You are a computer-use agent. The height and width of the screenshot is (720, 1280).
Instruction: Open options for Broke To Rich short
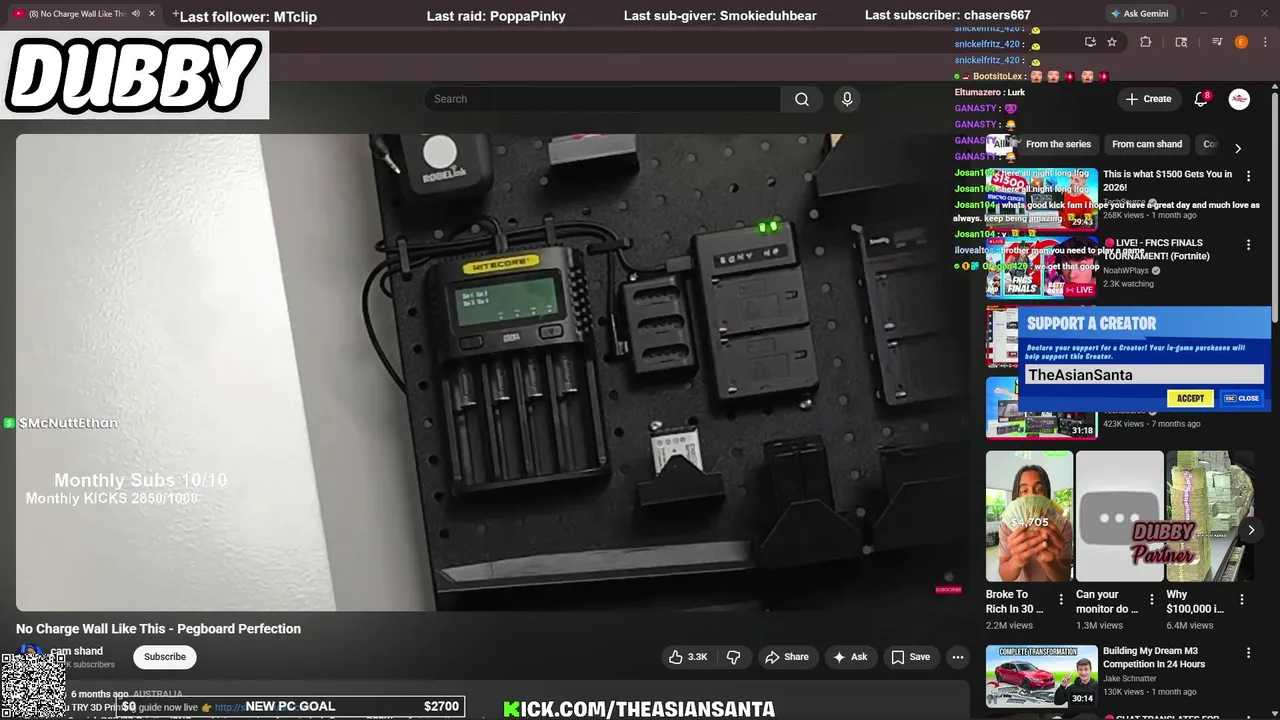[x=1061, y=600]
